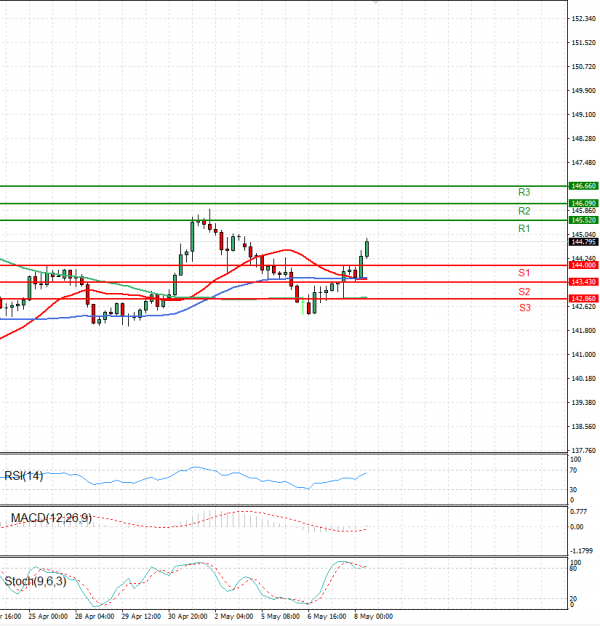Click the RSI scale value 70
Viewport: 600px width, 626px height.
click(x=573, y=471)
